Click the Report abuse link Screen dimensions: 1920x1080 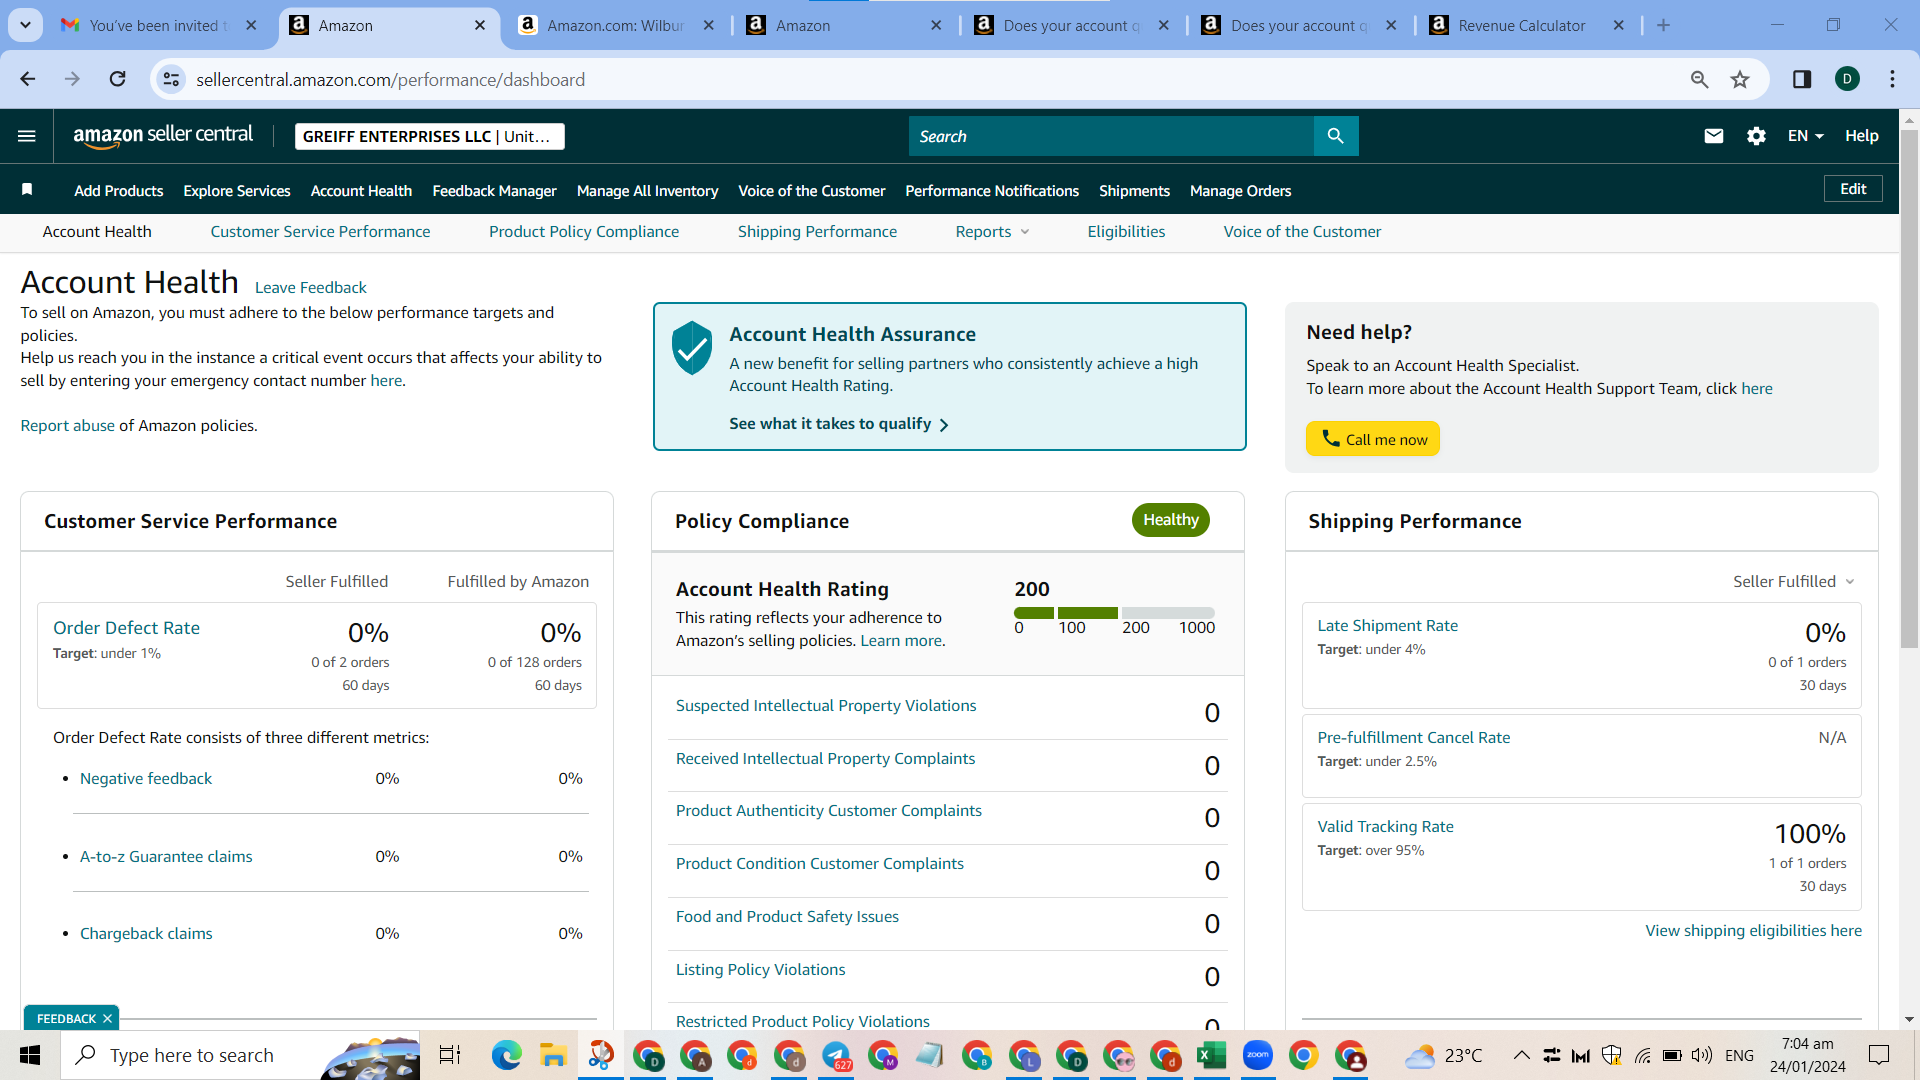pyautogui.click(x=68, y=426)
